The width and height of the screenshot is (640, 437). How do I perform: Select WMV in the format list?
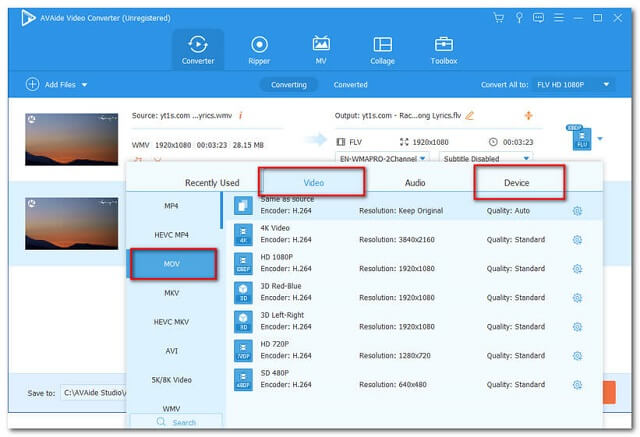click(171, 408)
